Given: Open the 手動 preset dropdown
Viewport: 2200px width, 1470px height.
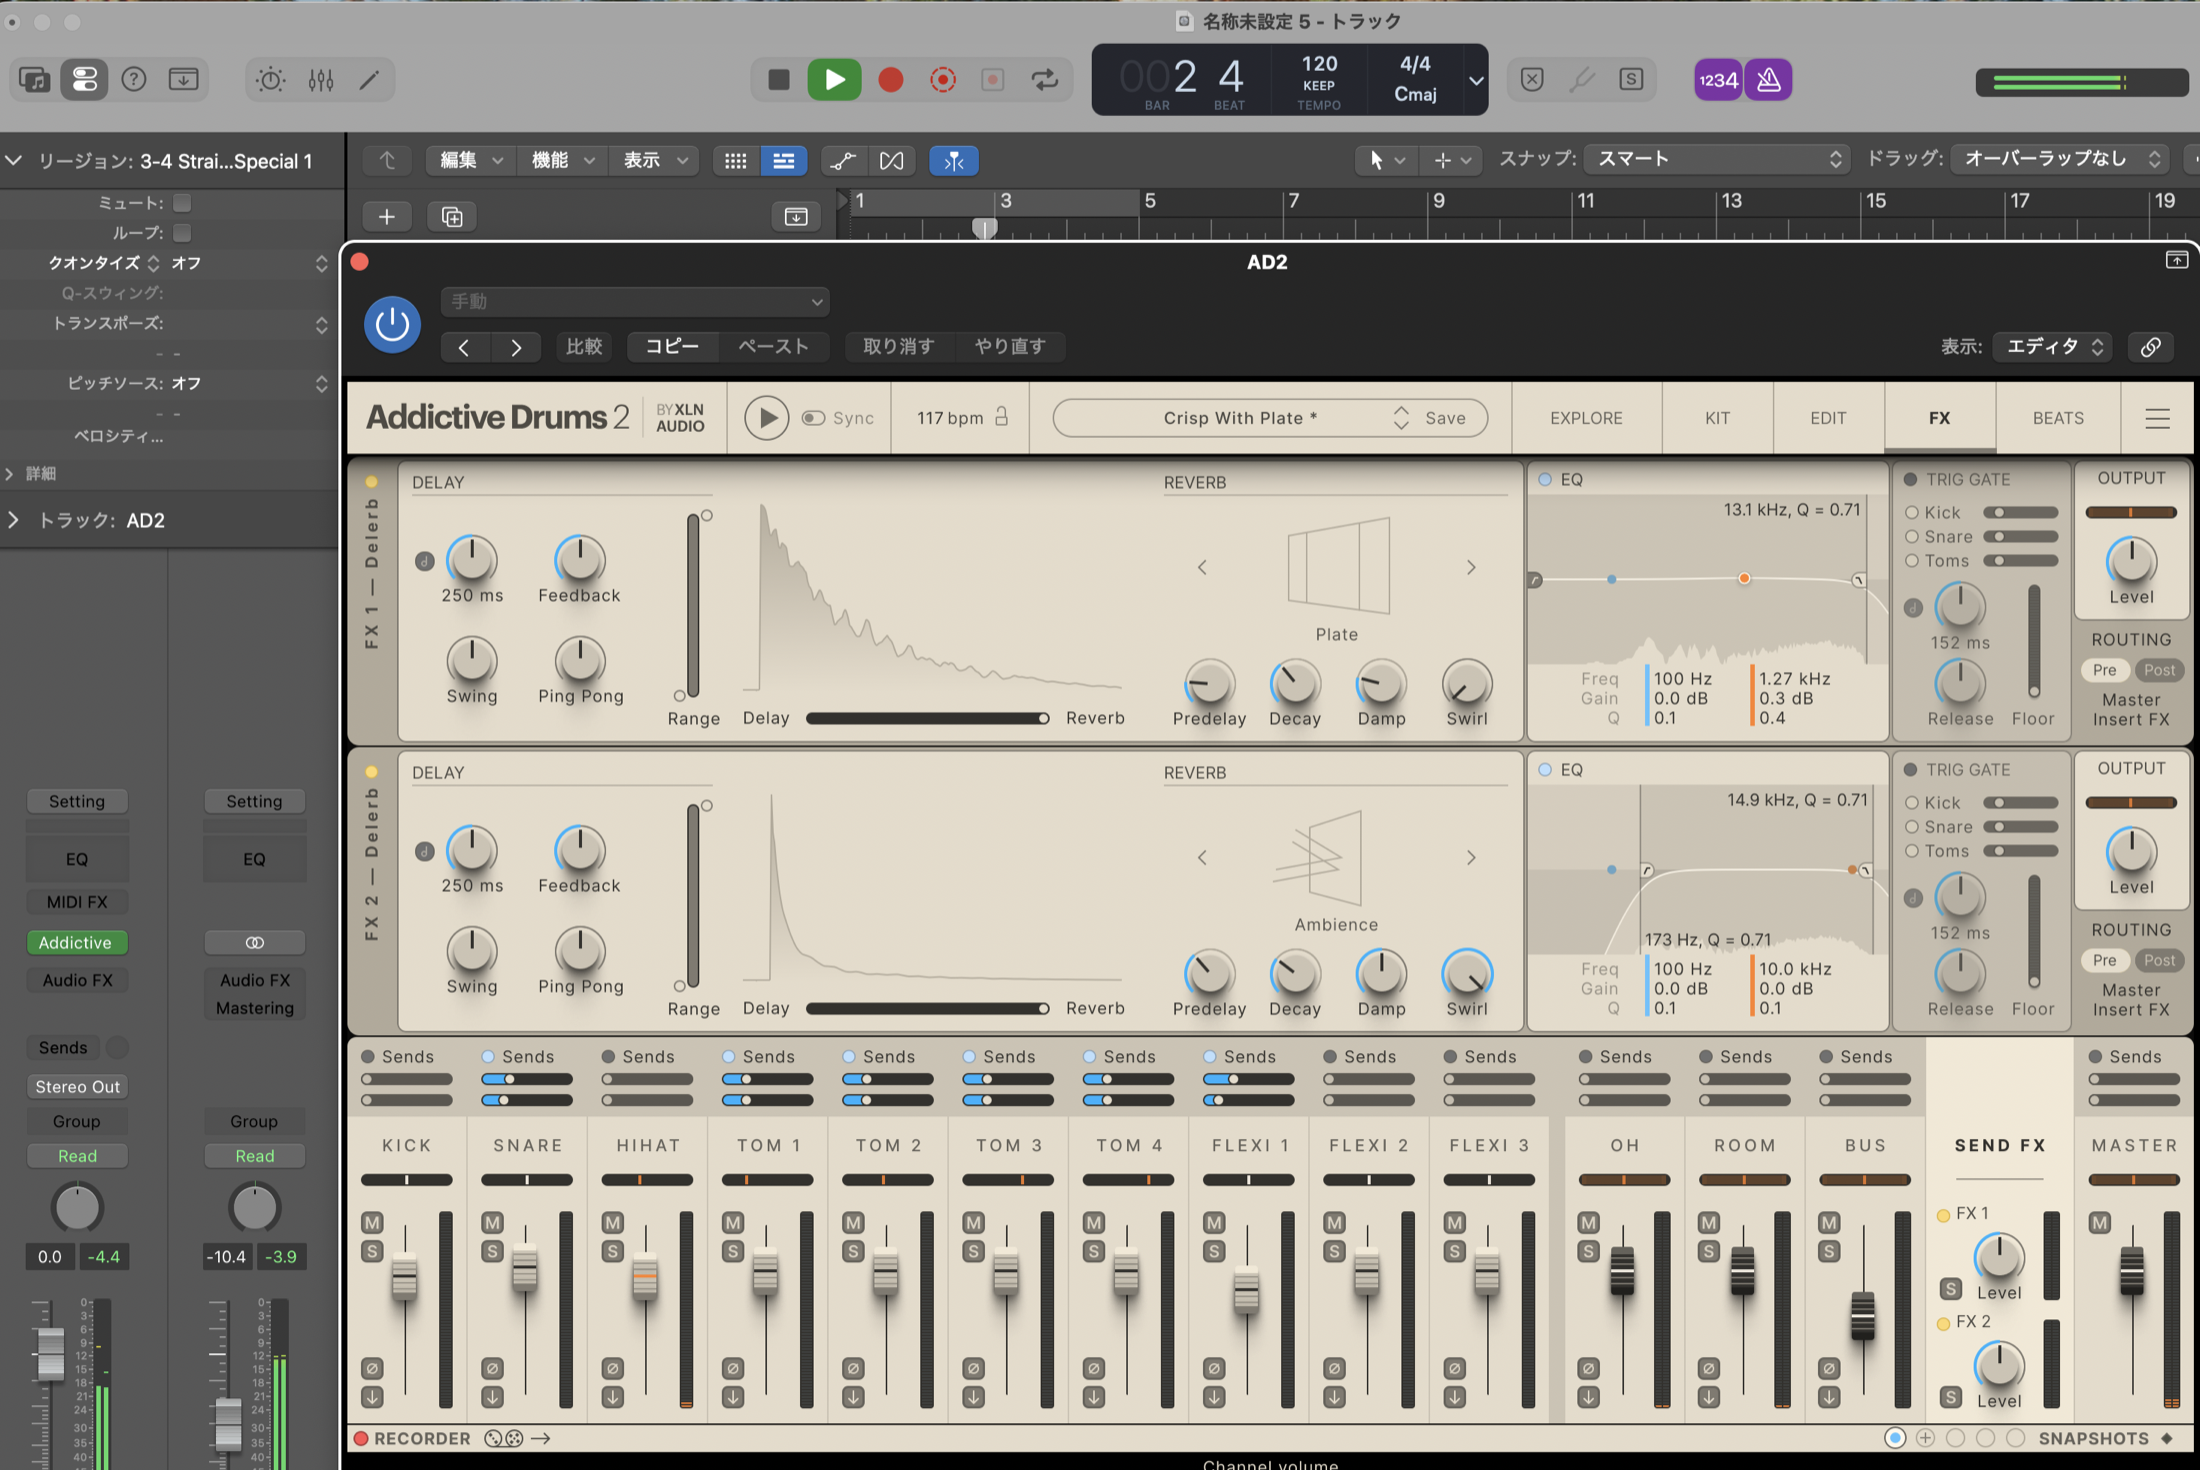Looking at the screenshot, I should click(636, 301).
